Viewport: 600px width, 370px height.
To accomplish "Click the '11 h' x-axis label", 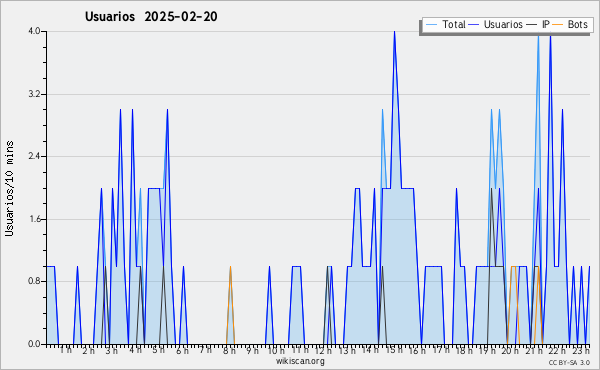I will point(300,350).
